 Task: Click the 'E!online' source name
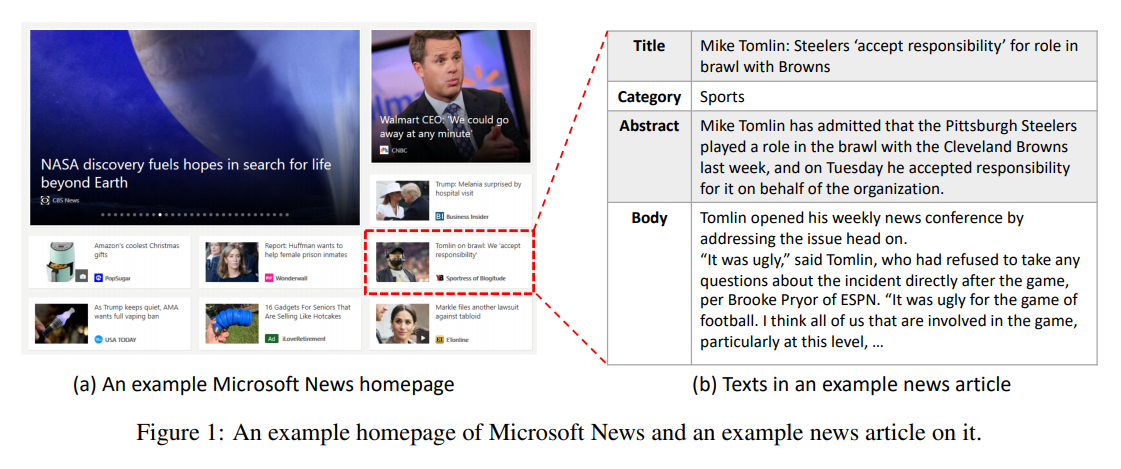(458, 339)
